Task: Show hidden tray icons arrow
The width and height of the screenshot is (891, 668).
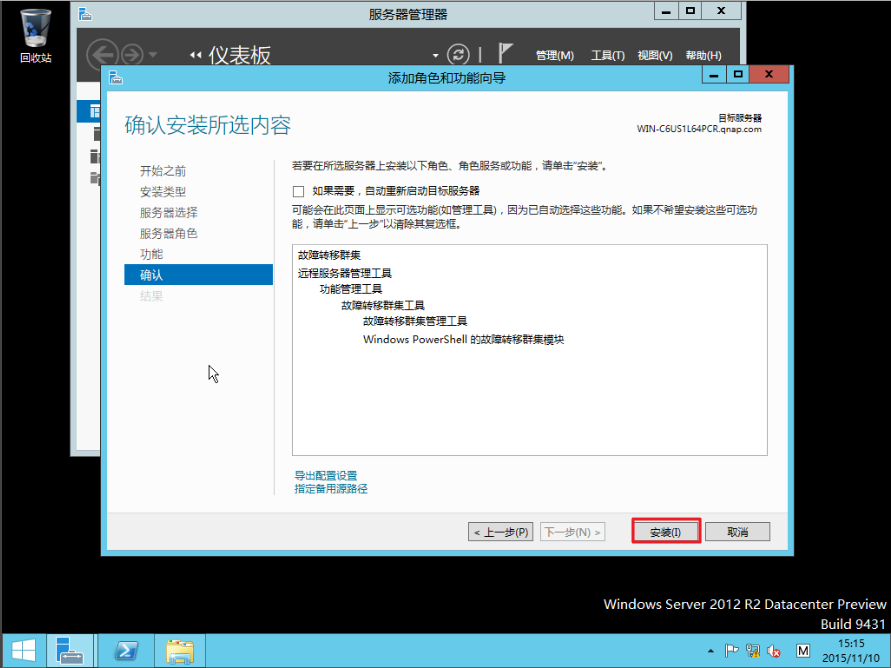Action: click(710, 651)
